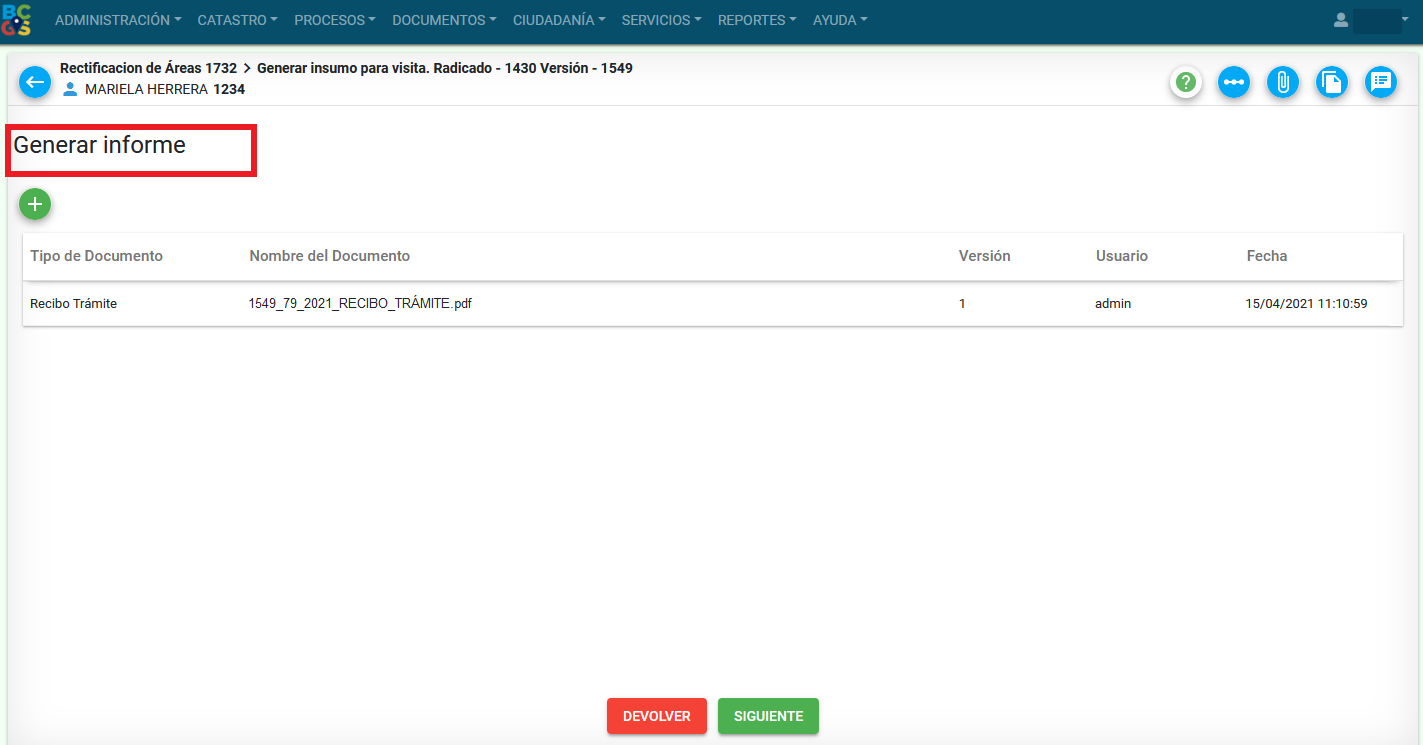Screen dimensions: 1423x745
Task: Open the green help question mark icon
Action: (x=1186, y=82)
